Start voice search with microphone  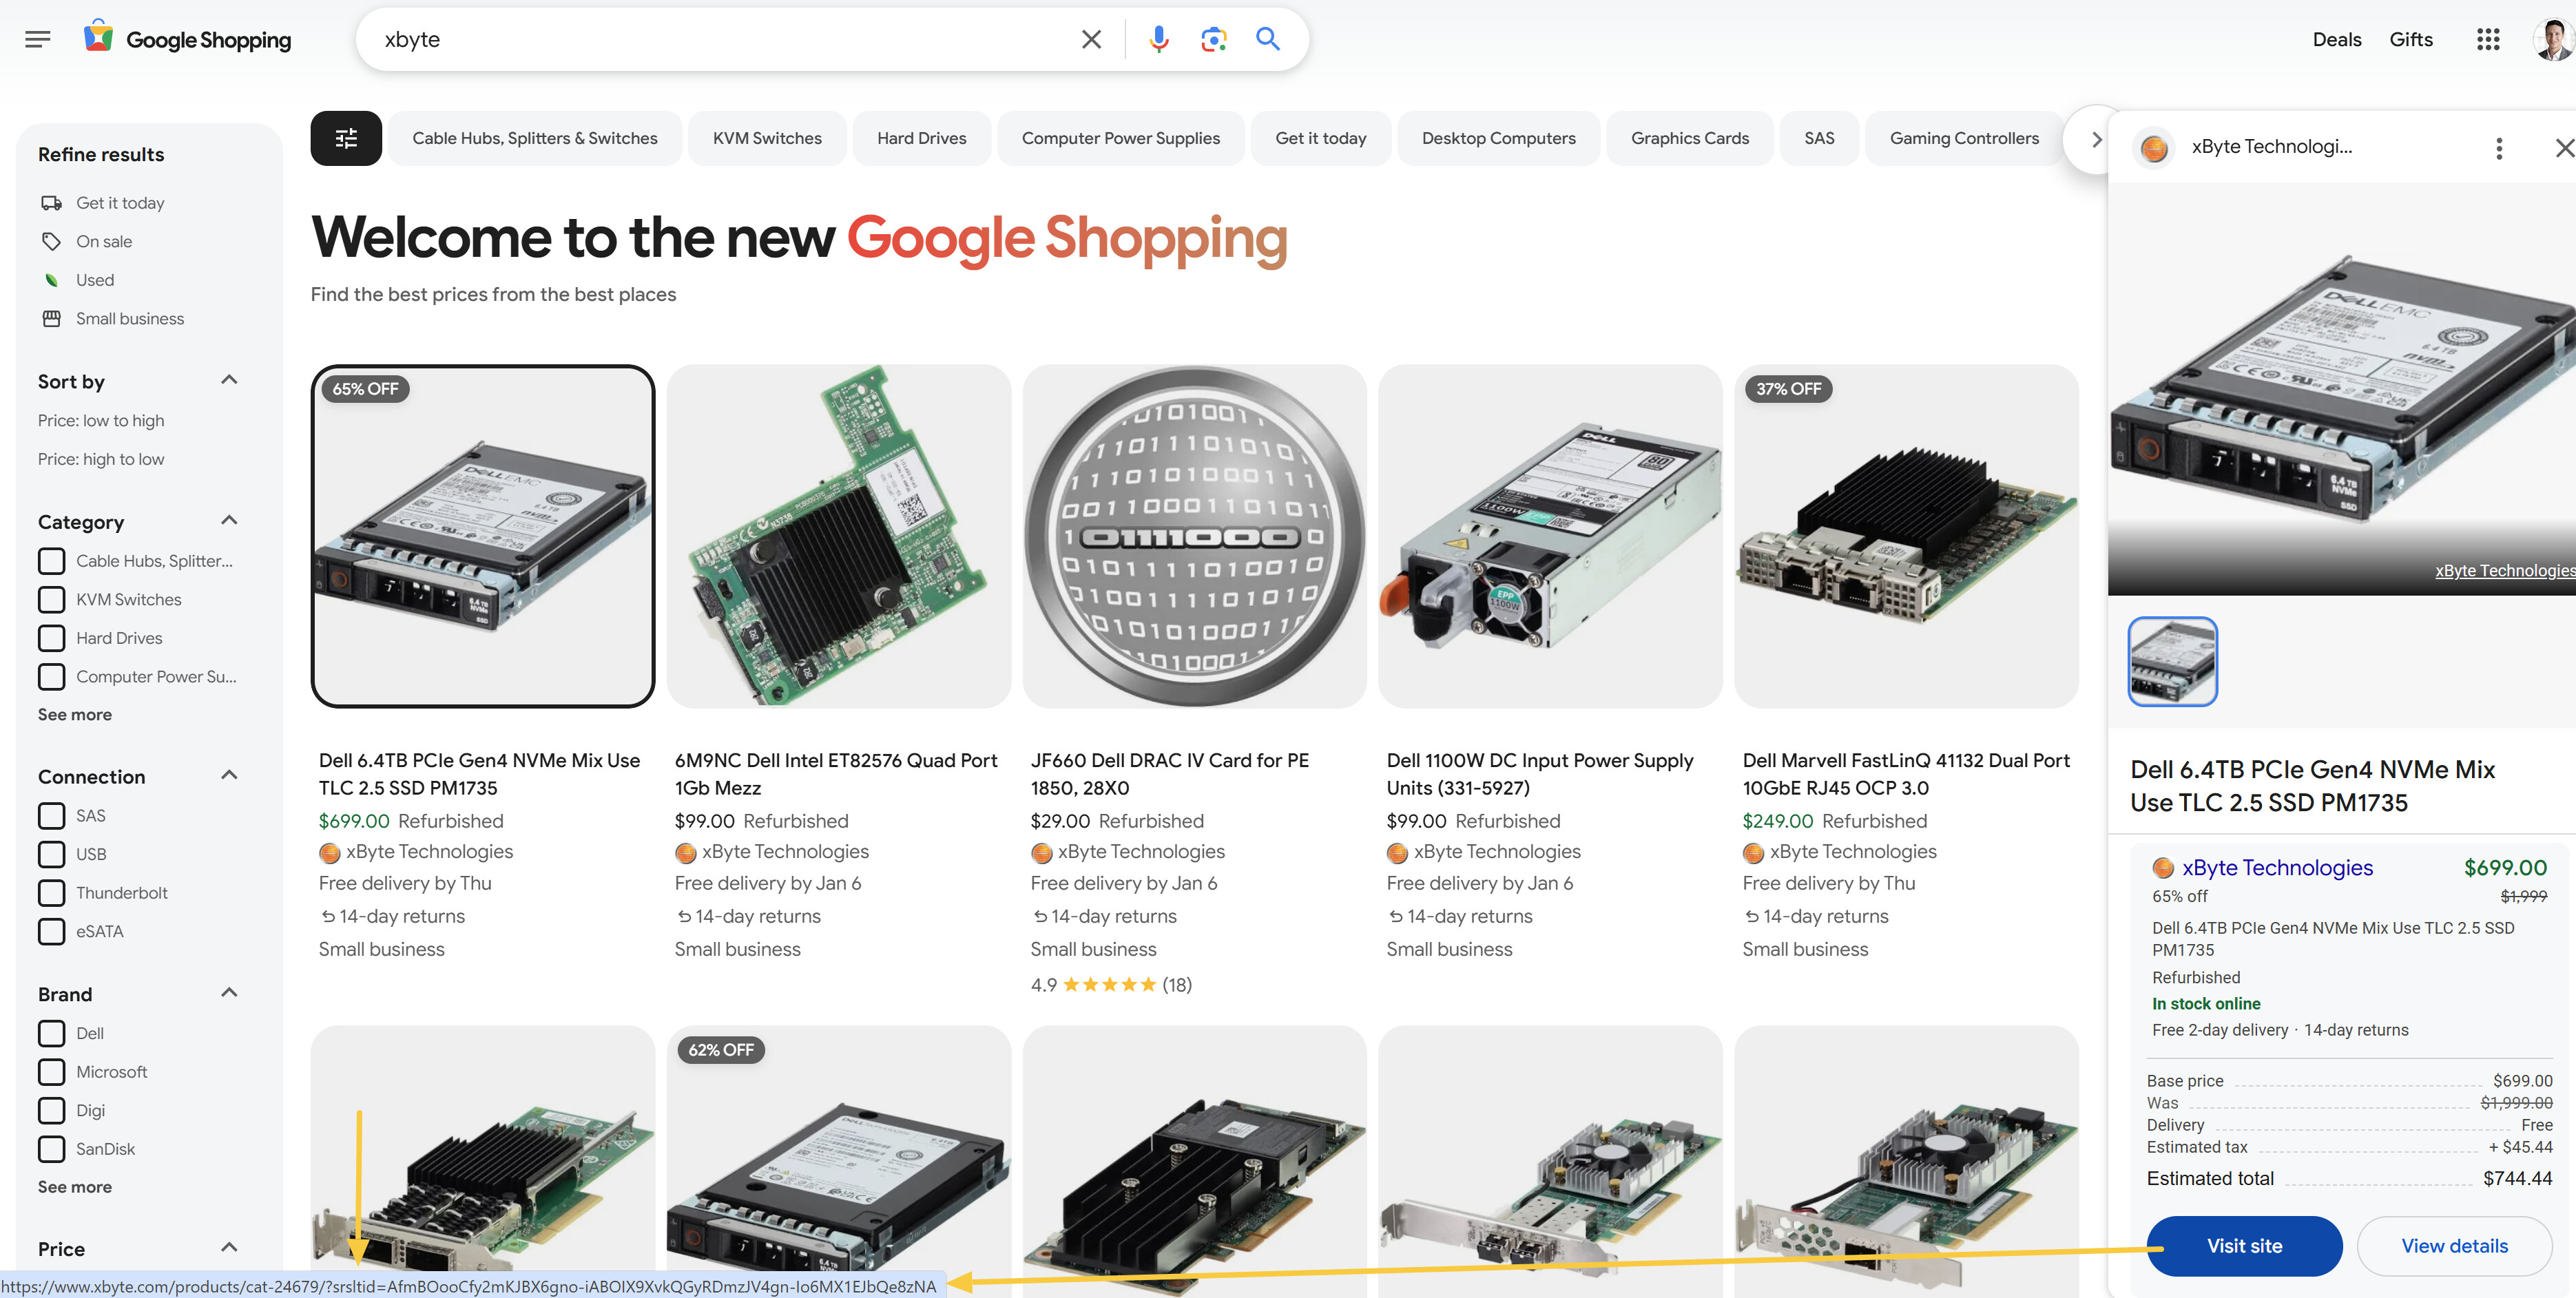click(x=1158, y=40)
